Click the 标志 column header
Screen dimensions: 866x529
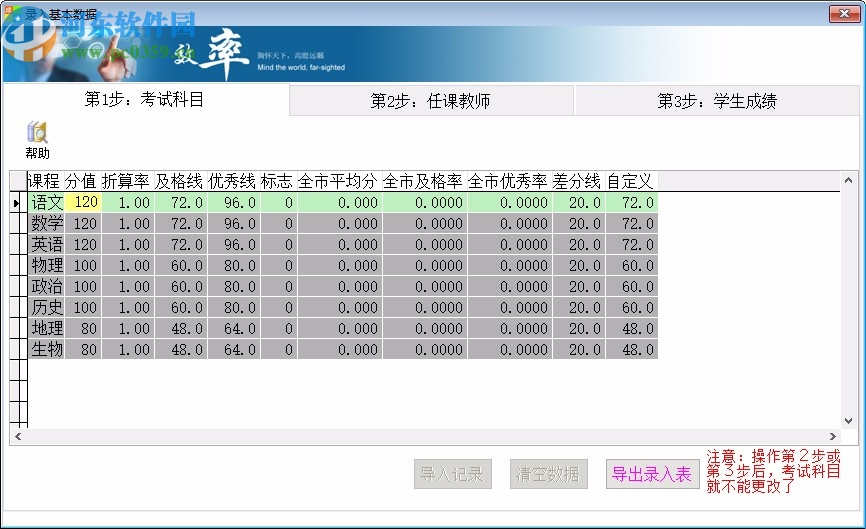tap(278, 181)
